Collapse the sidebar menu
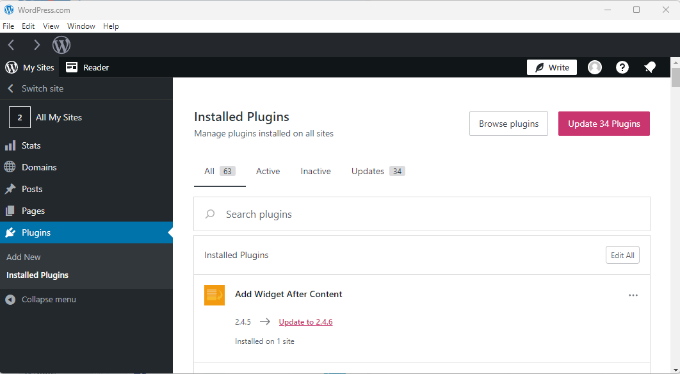Image resolution: width=680 pixels, height=374 pixels. pos(40,299)
